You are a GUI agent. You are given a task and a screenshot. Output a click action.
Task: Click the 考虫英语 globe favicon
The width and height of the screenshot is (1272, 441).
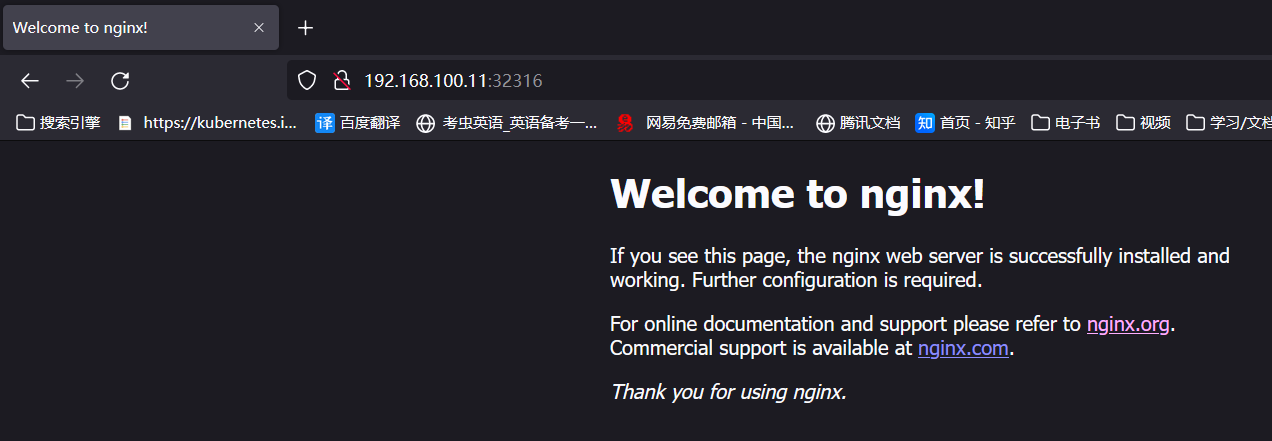pos(425,123)
